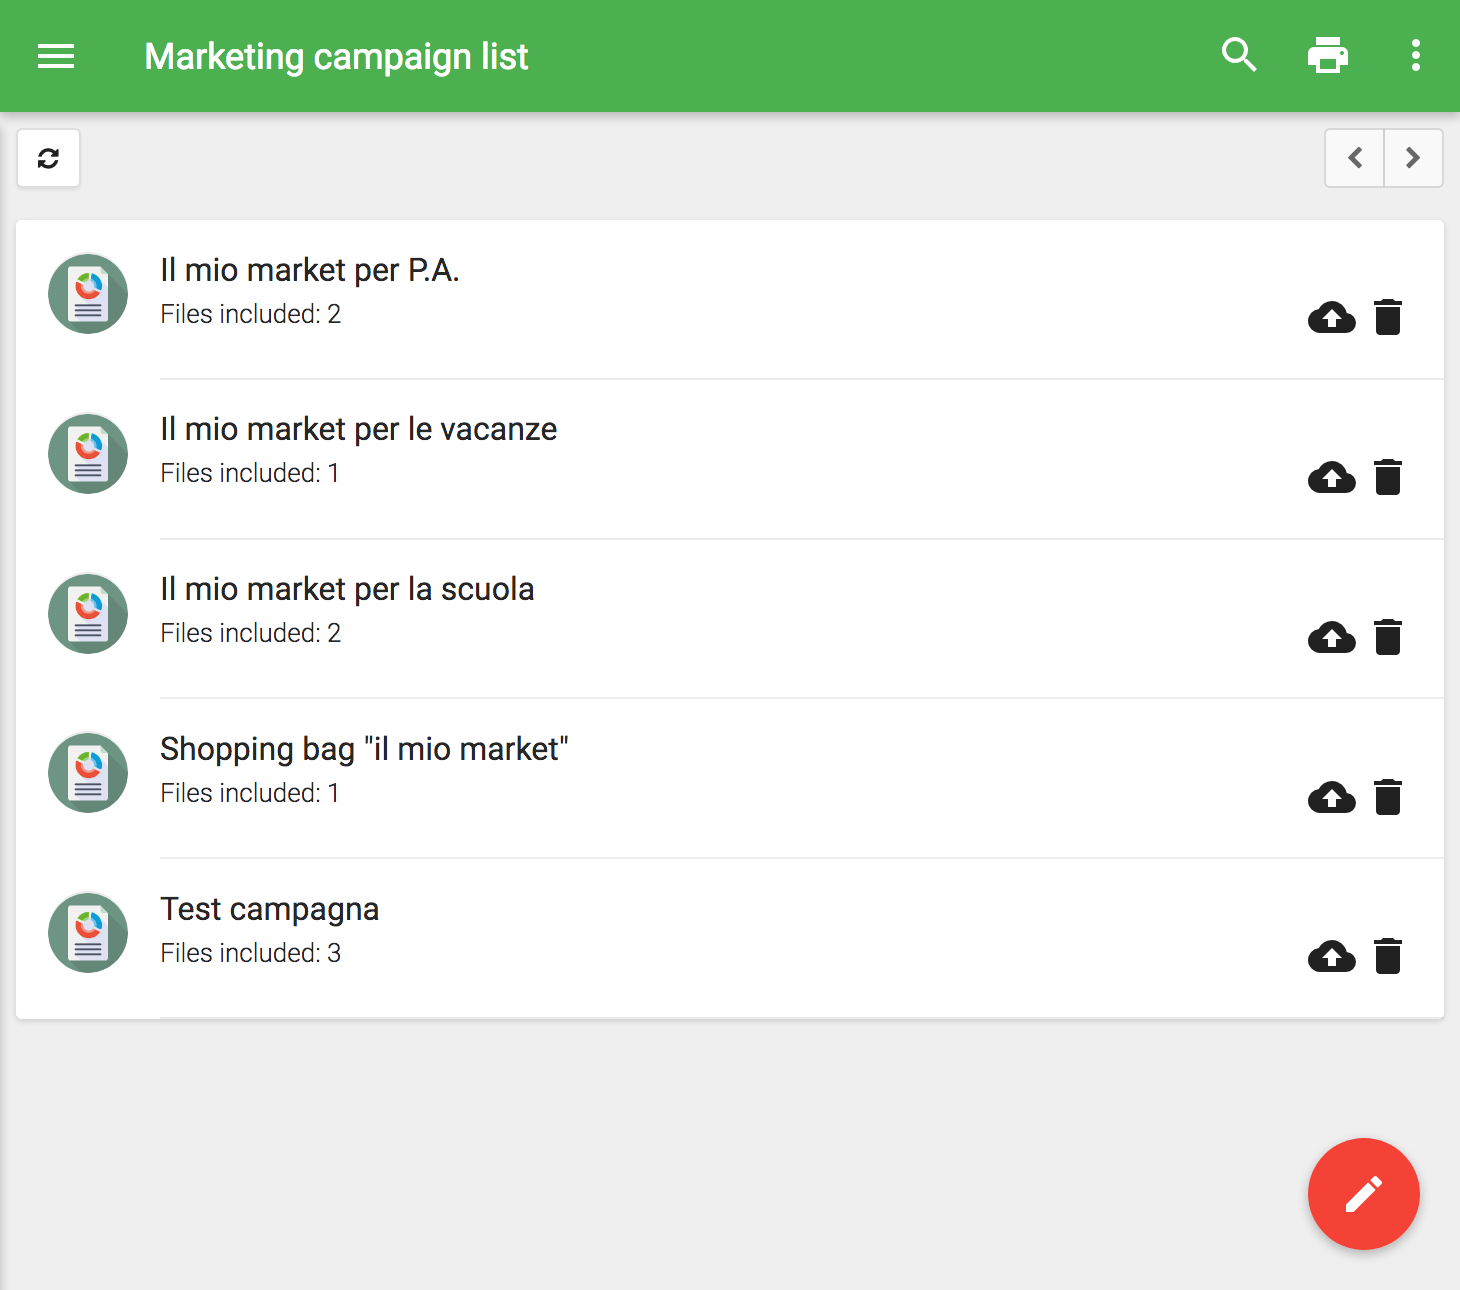
Task: Delete Il mio market per la scuola
Action: pyautogui.click(x=1388, y=637)
